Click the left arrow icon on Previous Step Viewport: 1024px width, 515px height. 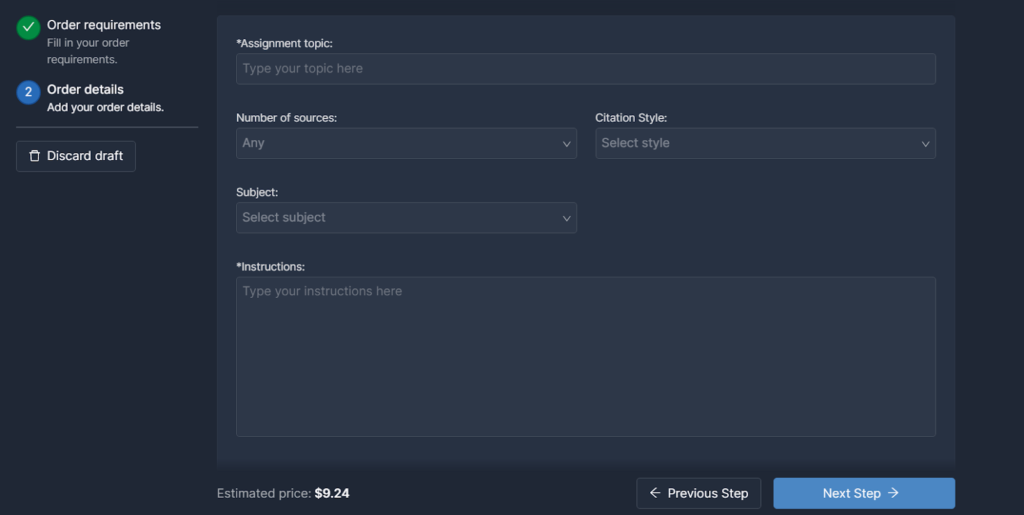[654, 493]
